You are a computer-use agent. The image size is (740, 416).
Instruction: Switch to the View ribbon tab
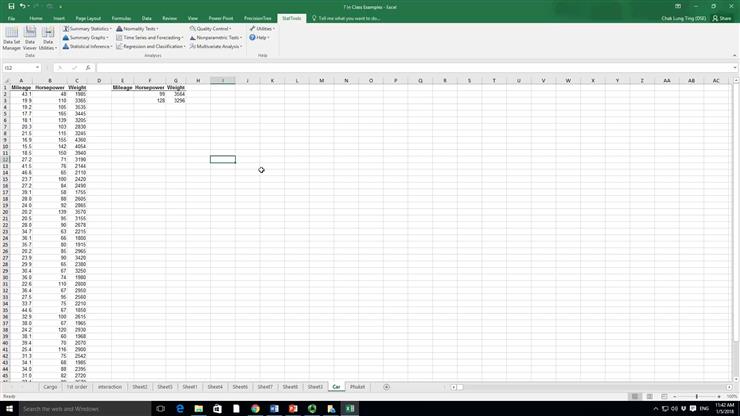193,18
